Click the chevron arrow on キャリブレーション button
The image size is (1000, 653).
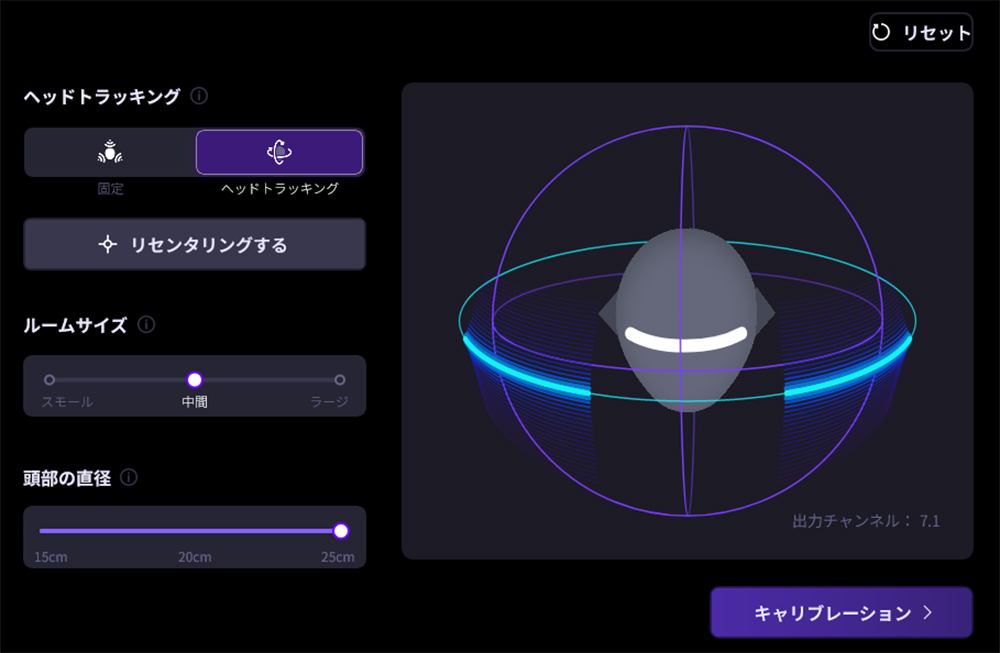tap(927, 613)
